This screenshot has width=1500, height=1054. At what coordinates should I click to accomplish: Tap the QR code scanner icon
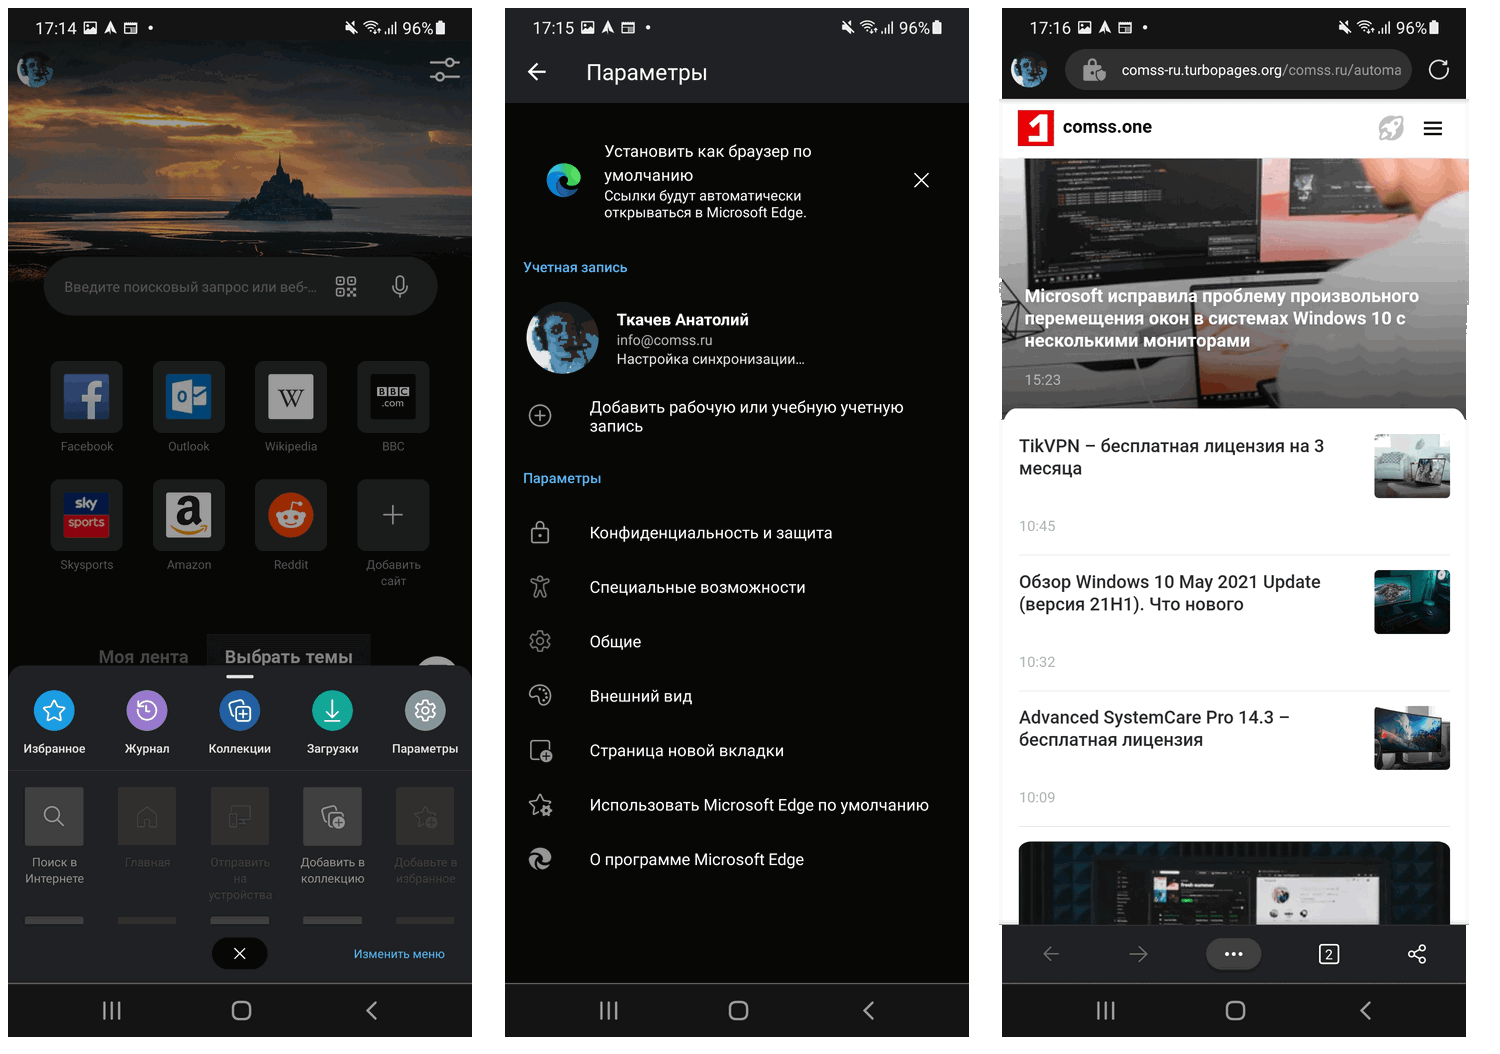(x=346, y=287)
